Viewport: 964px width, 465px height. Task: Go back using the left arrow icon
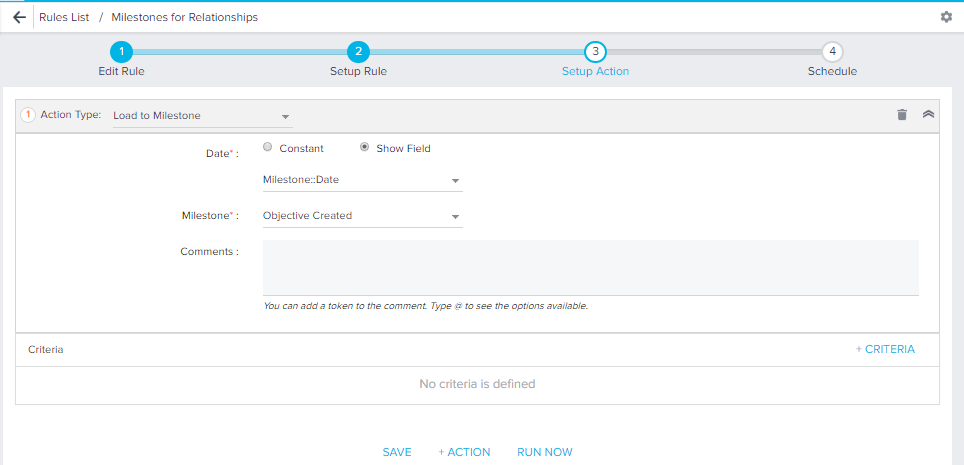coord(20,17)
